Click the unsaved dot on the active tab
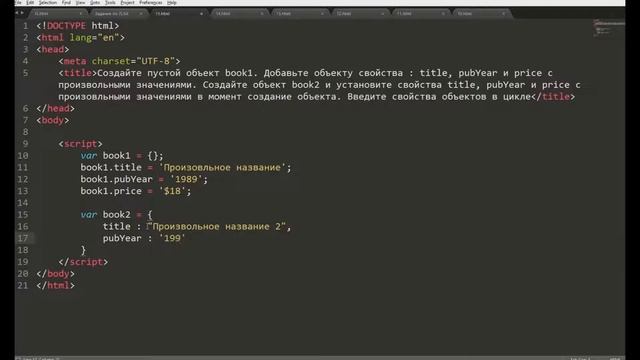This screenshot has height=360, width=640. [201, 14]
